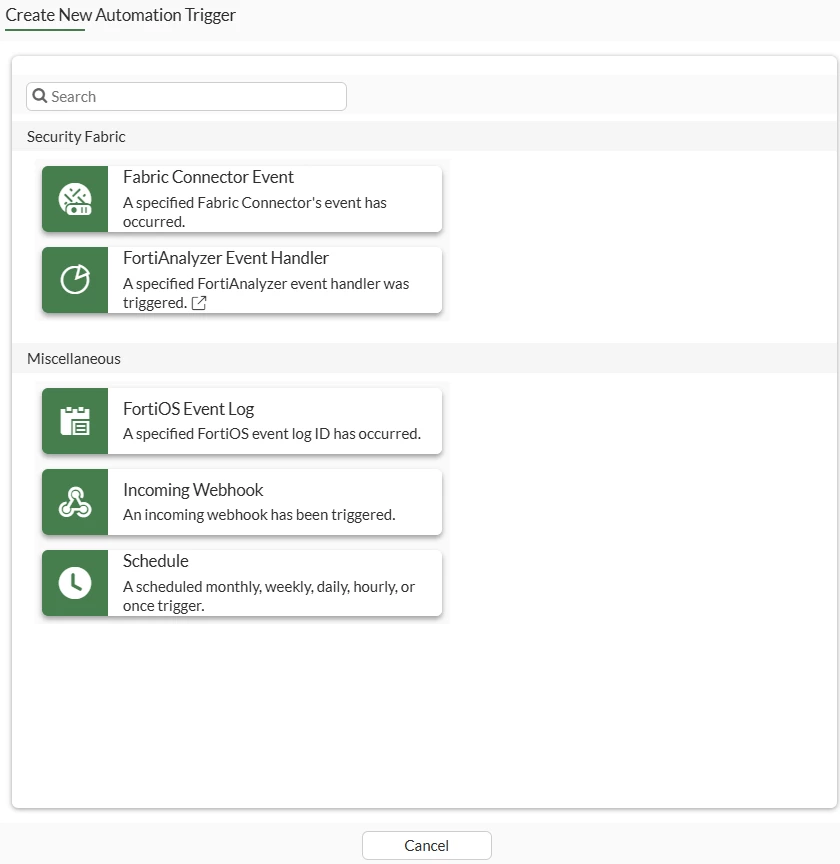
Task: Click 'An incoming webhook has been triggered' text
Action: coord(259,515)
